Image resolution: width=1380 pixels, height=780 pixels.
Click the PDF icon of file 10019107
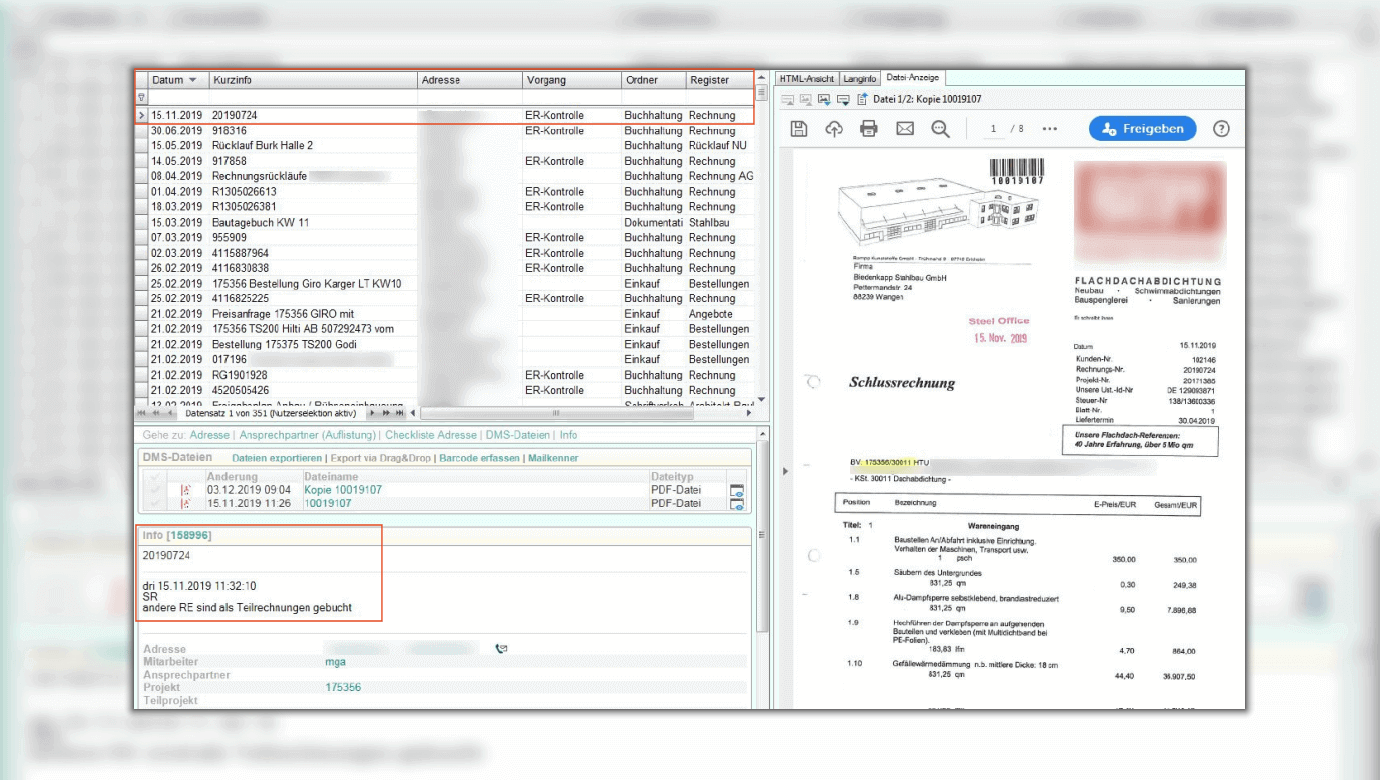click(185, 504)
